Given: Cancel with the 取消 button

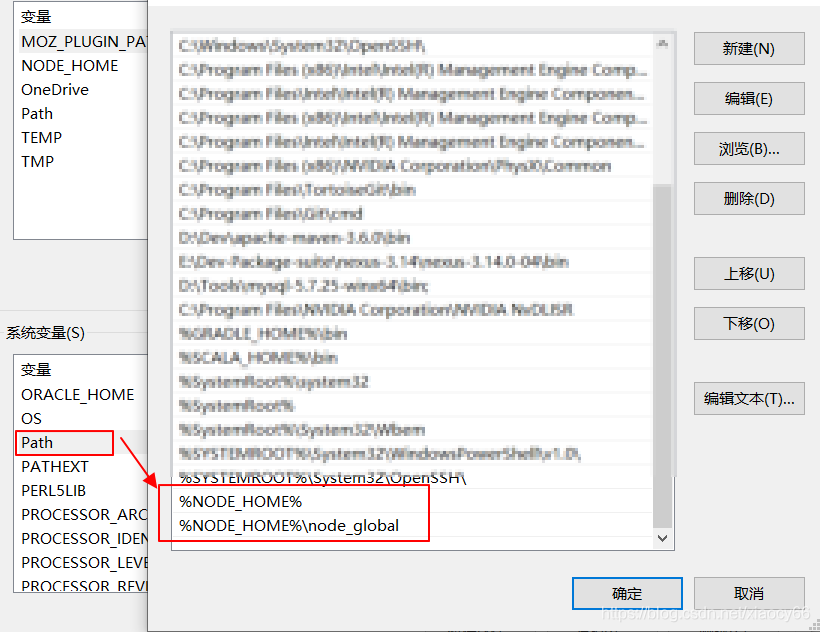Looking at the screenshot, I should pyautogui.click(x=749, y=593).
